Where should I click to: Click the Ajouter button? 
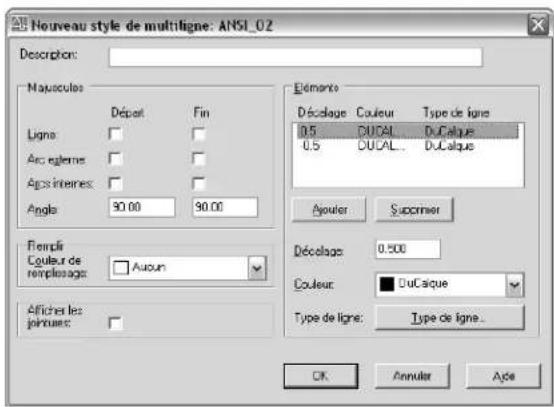[x=329, y=210]
